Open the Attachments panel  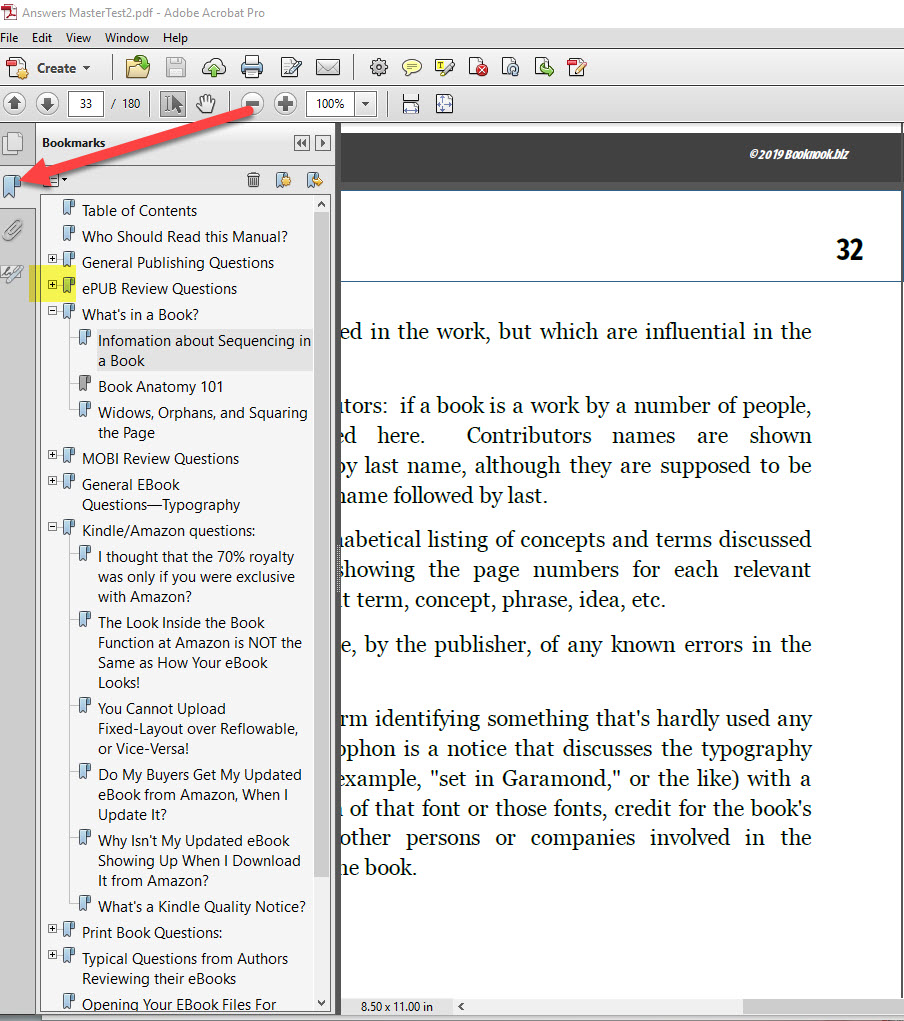(15, 229)
